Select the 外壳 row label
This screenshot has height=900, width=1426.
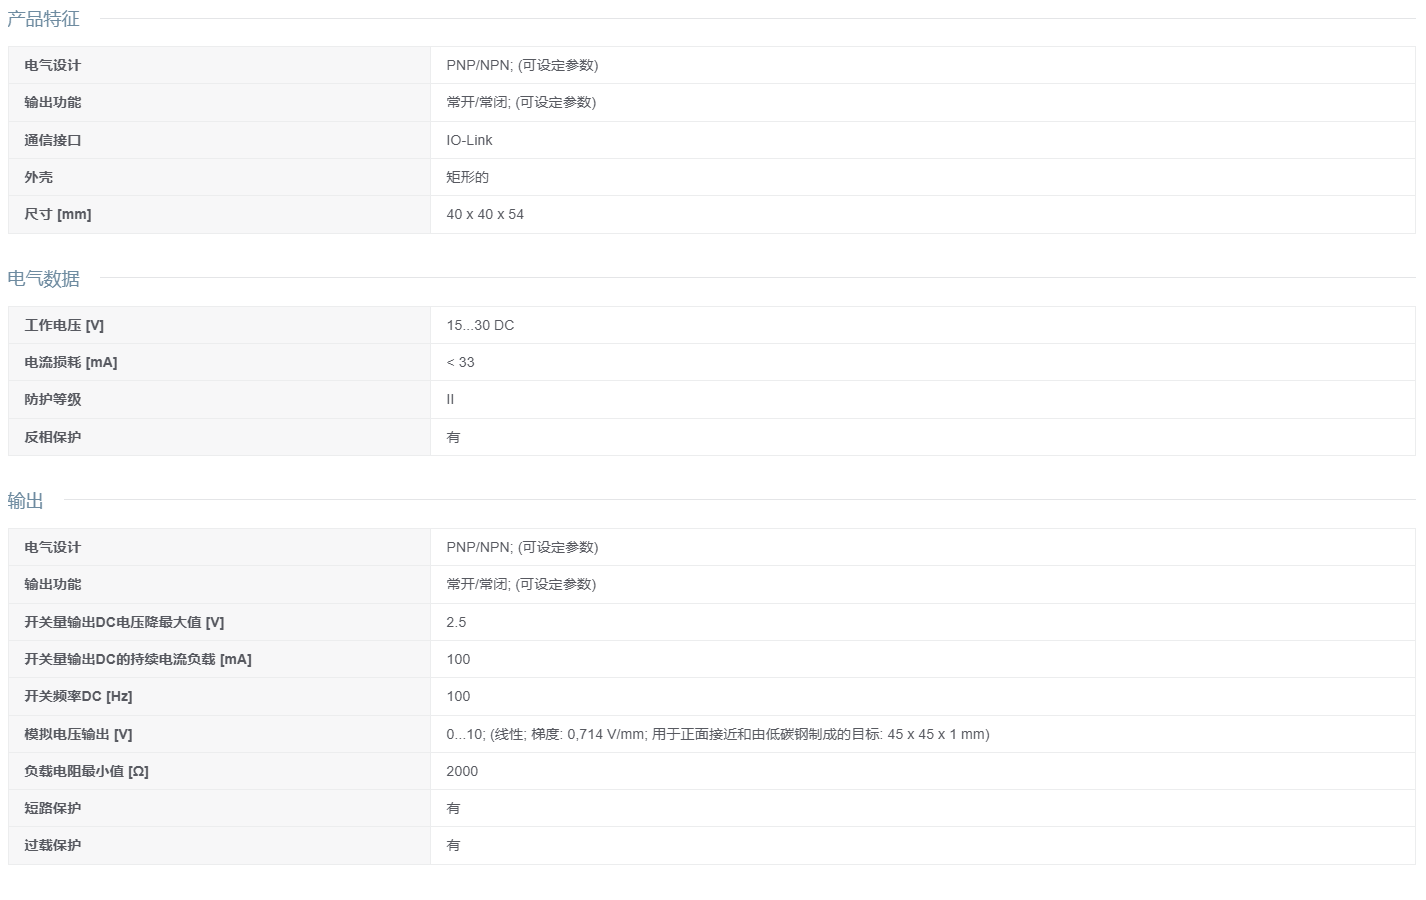click(x=39, y=177)
